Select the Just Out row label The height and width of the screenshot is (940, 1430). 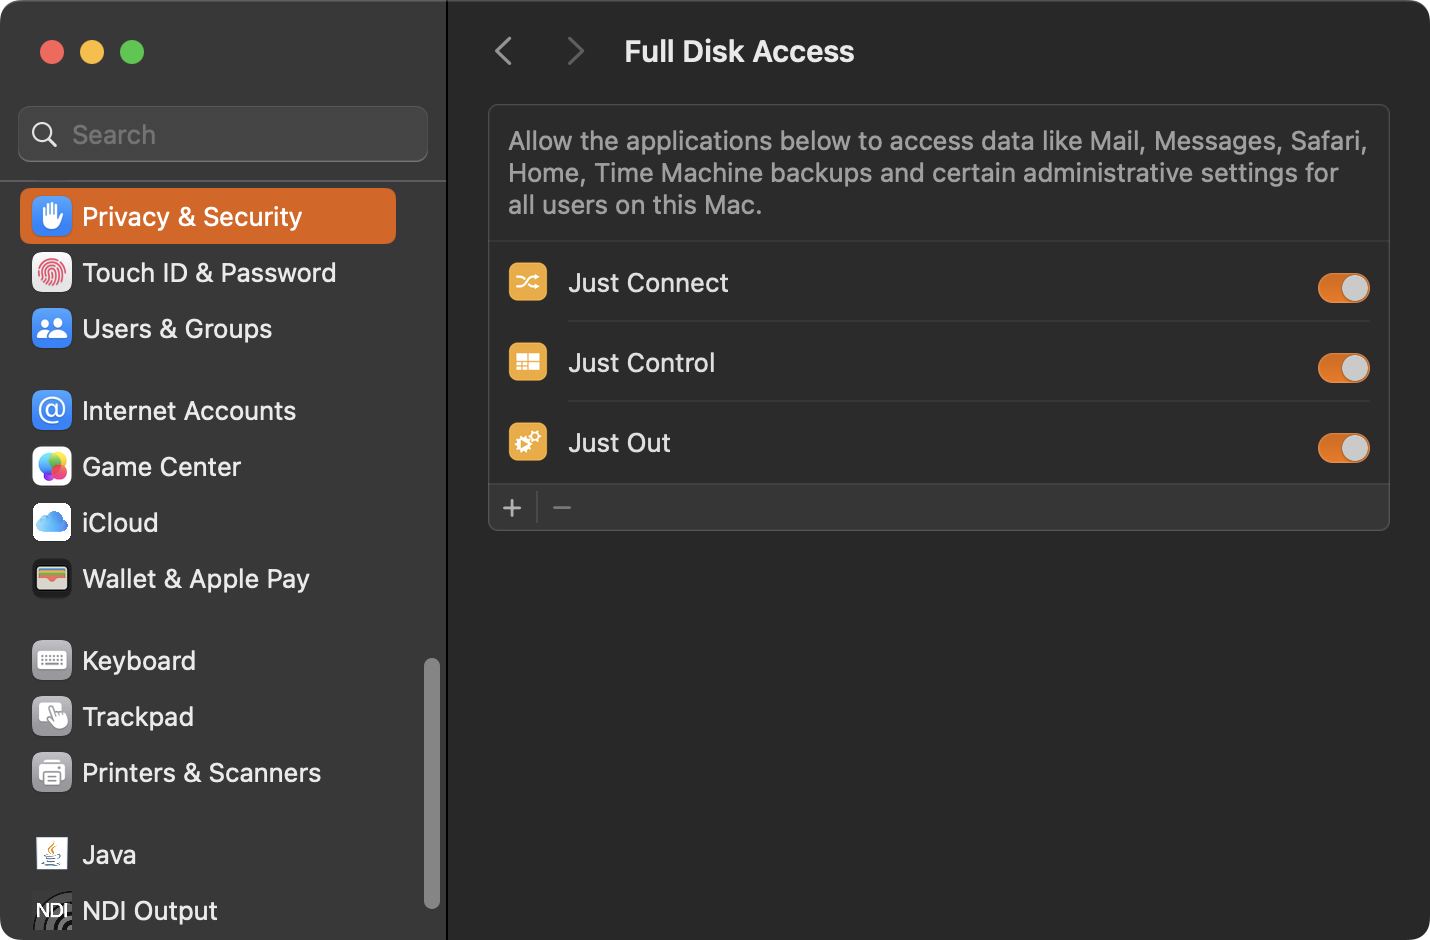tap(619, 443)
